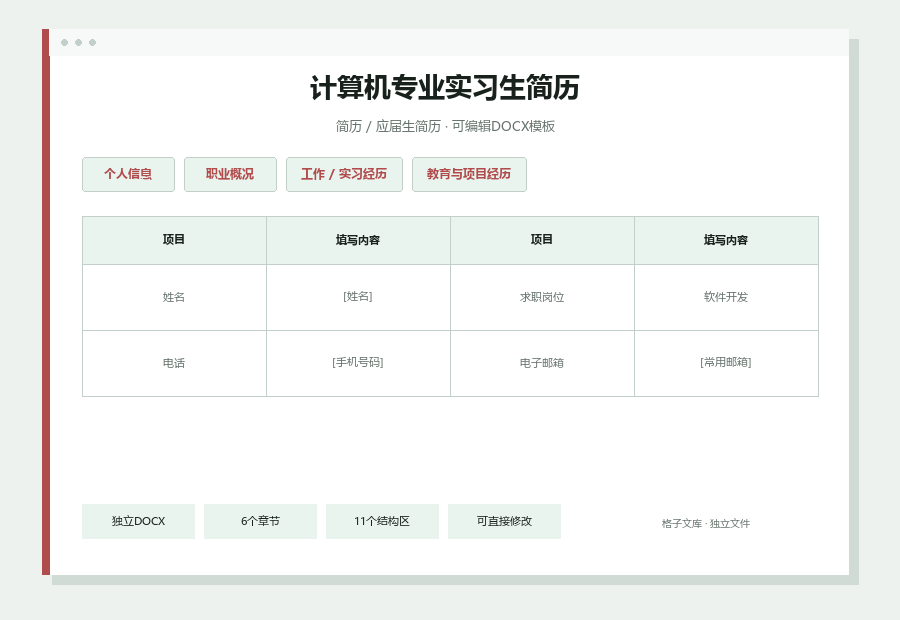Select the 姓名 table cell

point(174,297)
